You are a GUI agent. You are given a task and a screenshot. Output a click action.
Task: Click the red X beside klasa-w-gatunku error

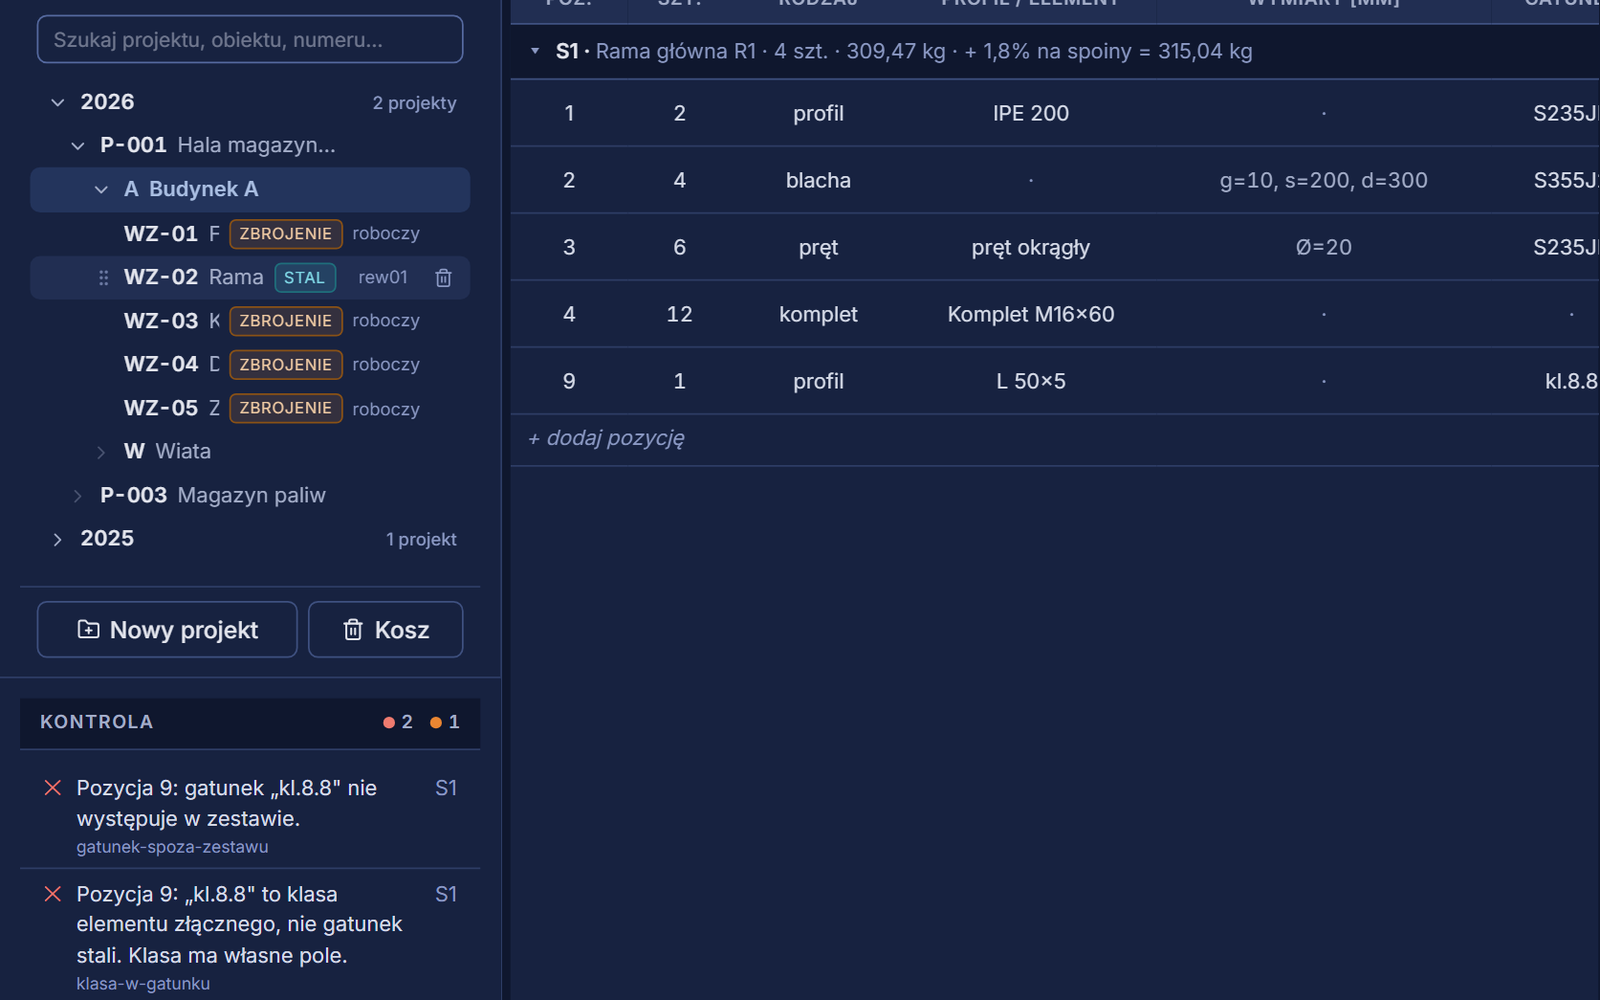click(53, 894)
